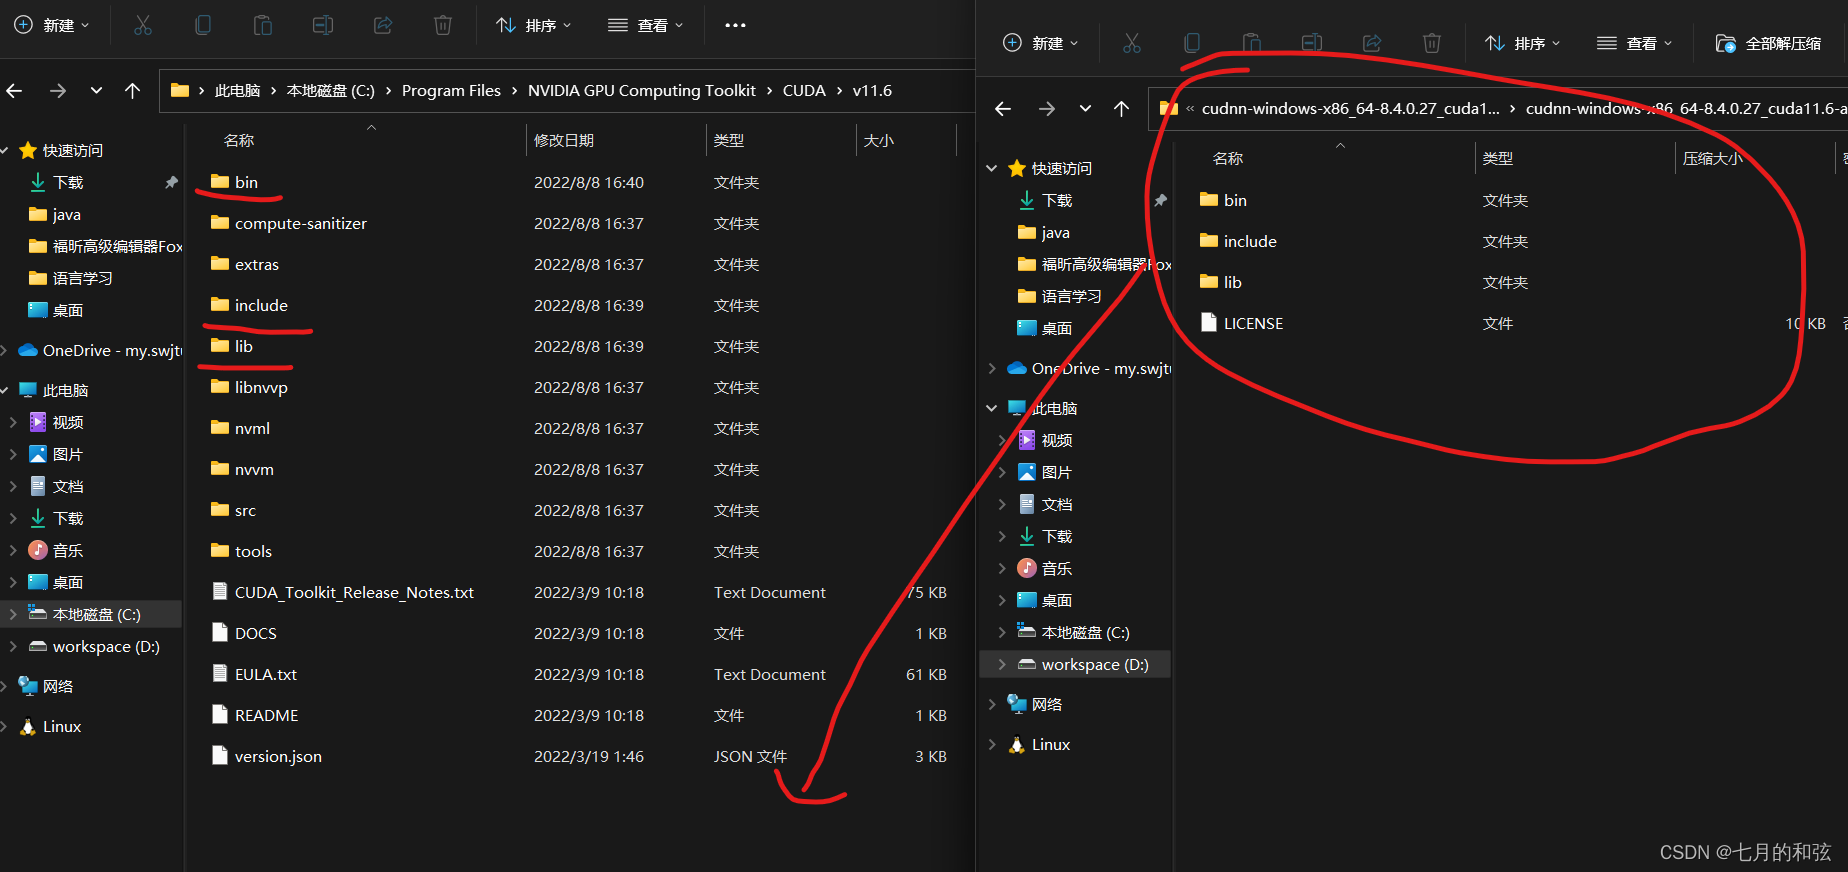Go up one level in left CUDA window

(x=132, y=91)
